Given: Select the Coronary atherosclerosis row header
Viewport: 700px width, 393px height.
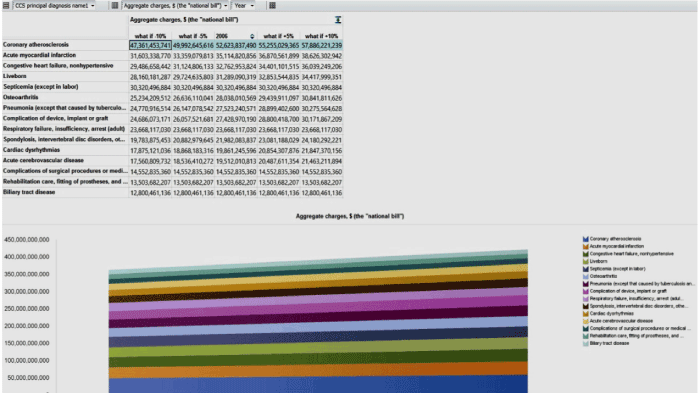Looking at the screenshot, I should coord(65,45).
